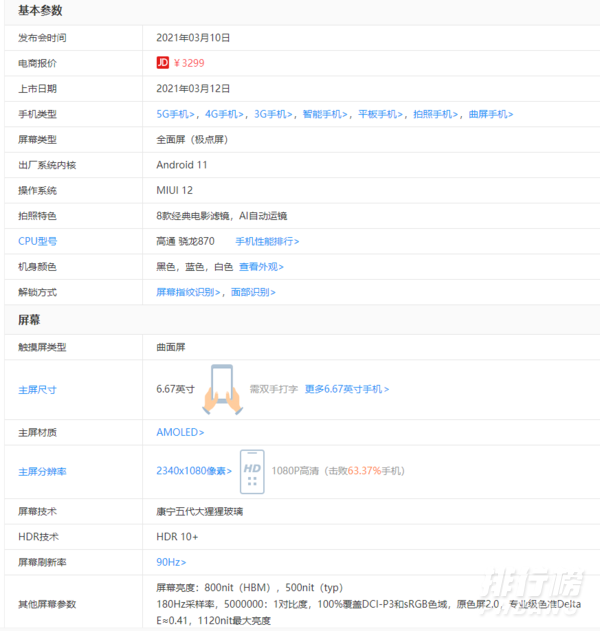The height and width of the screenshot is (631, 600).
Task: Open the 5G手机 category link
Action: (x=175, y=114)
